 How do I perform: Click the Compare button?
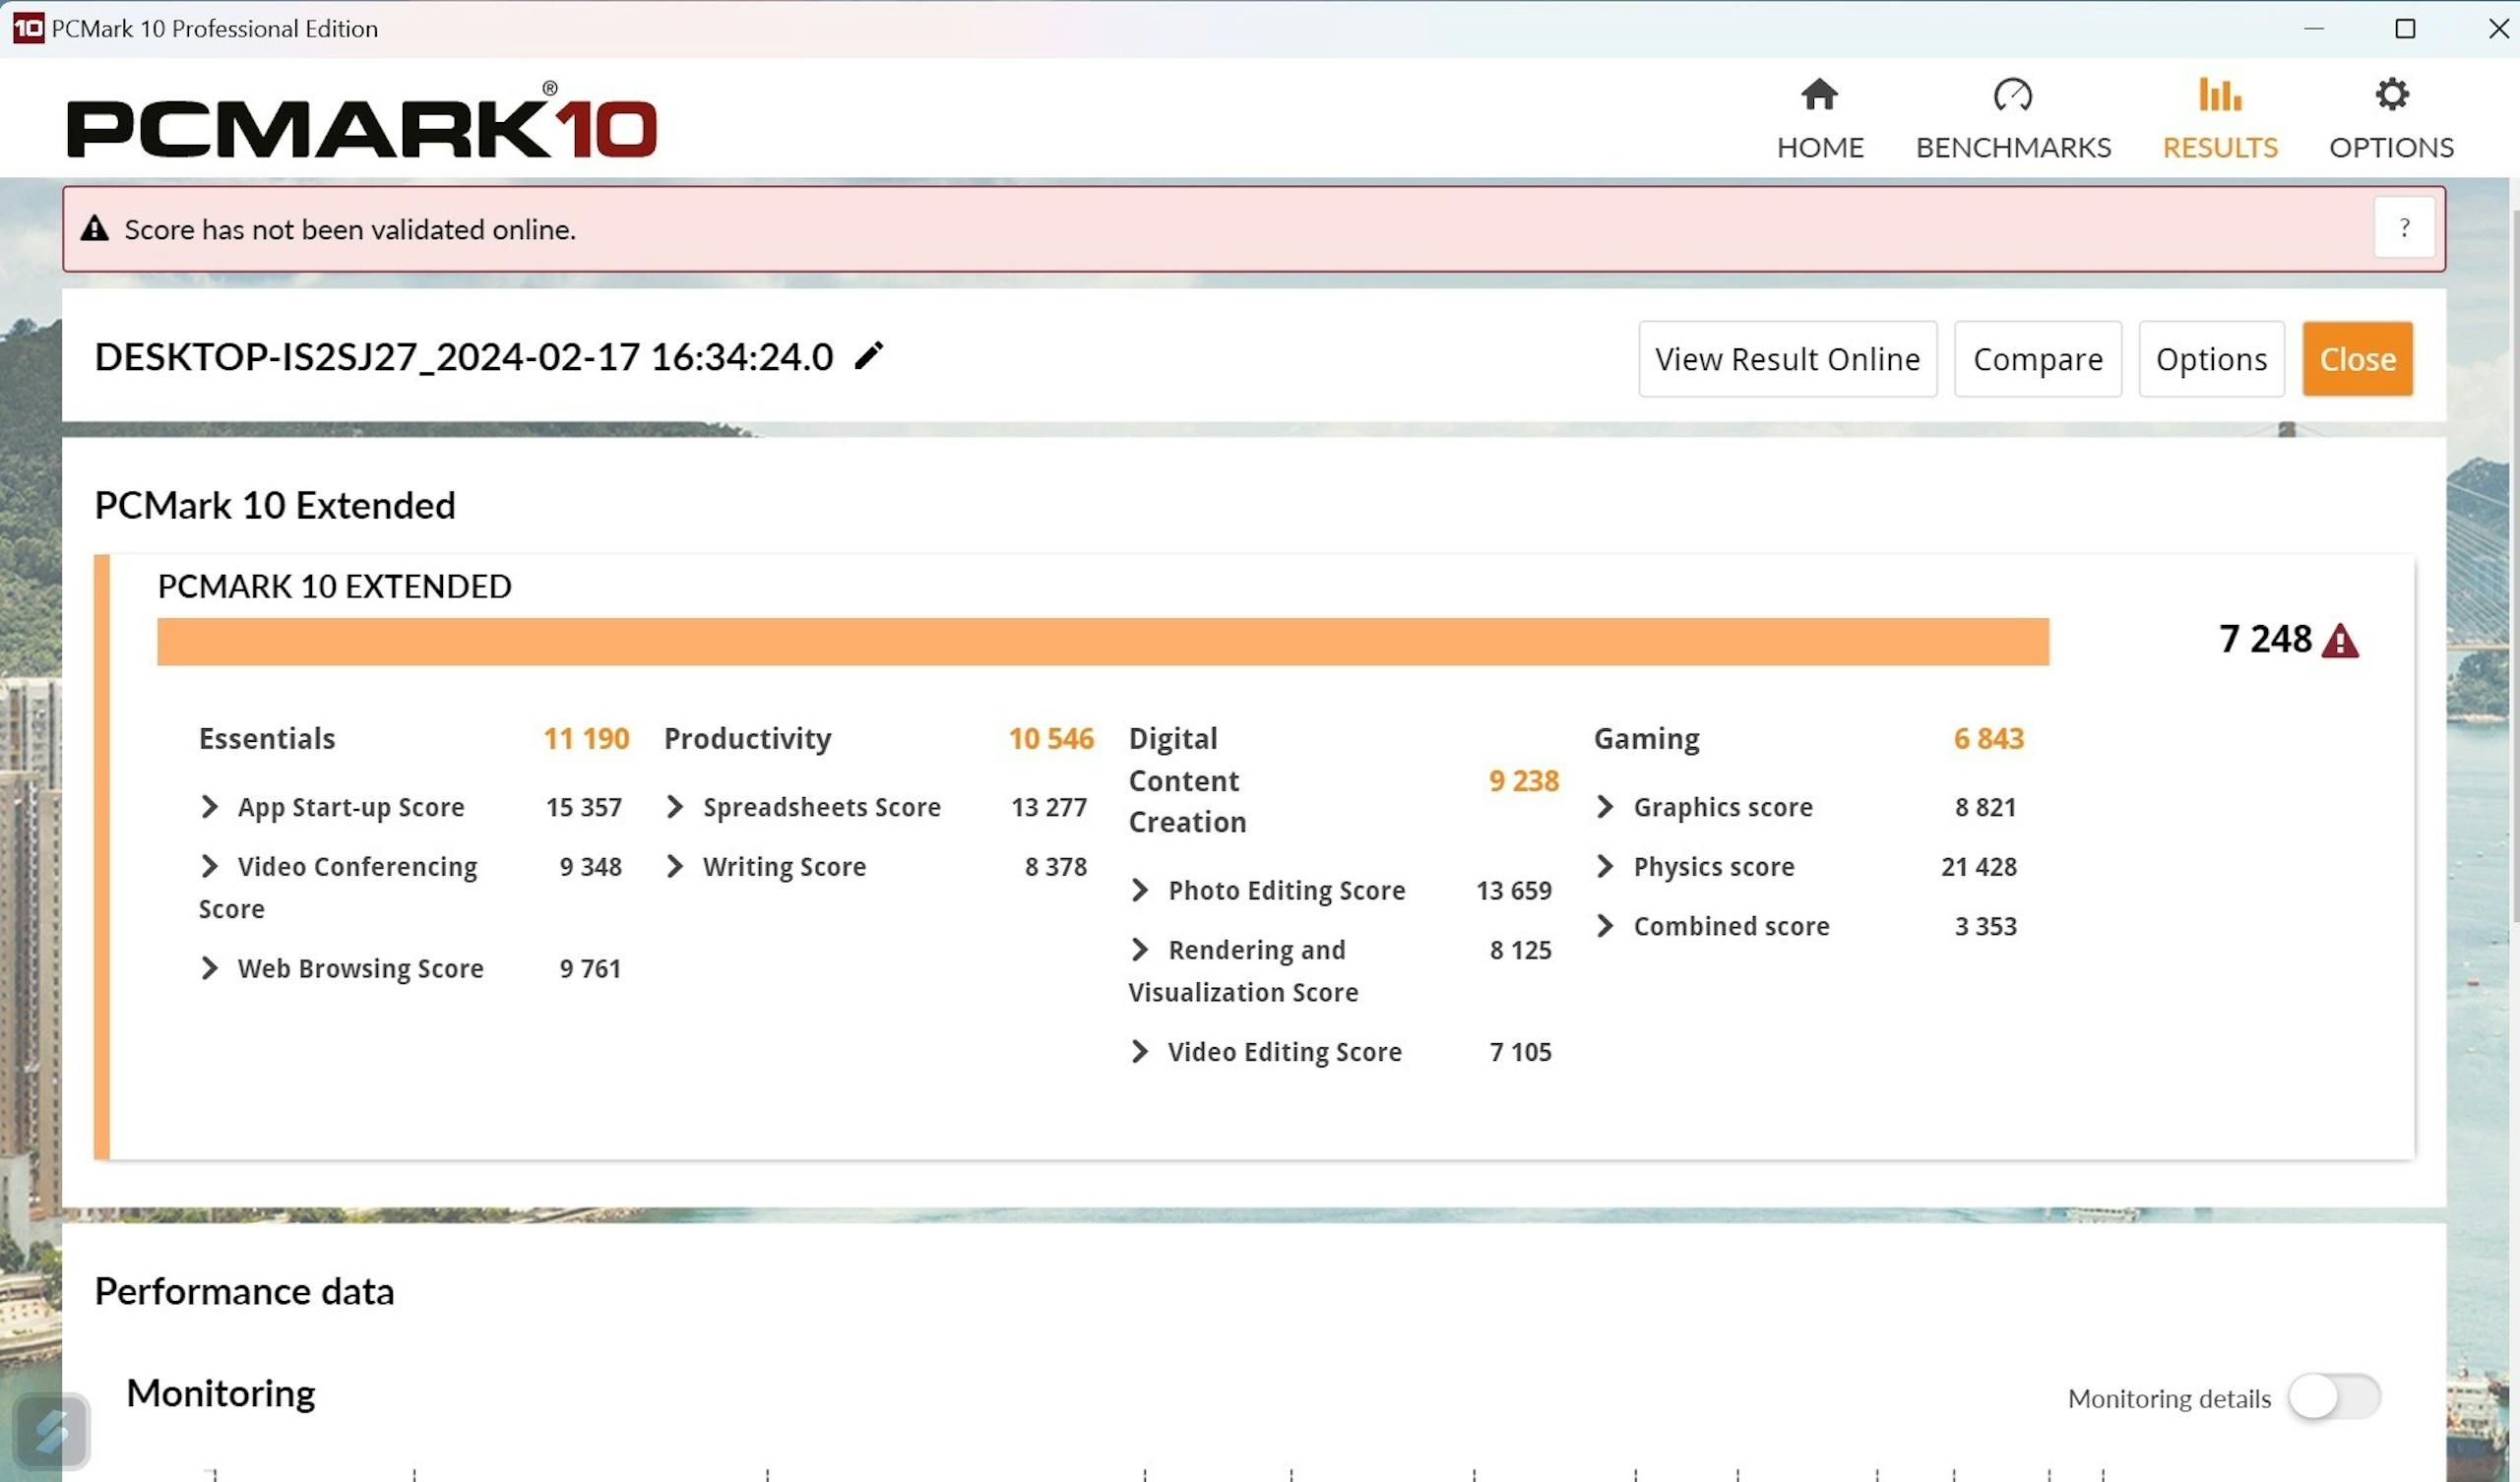pyautogui.click(x=2037, y=359)
